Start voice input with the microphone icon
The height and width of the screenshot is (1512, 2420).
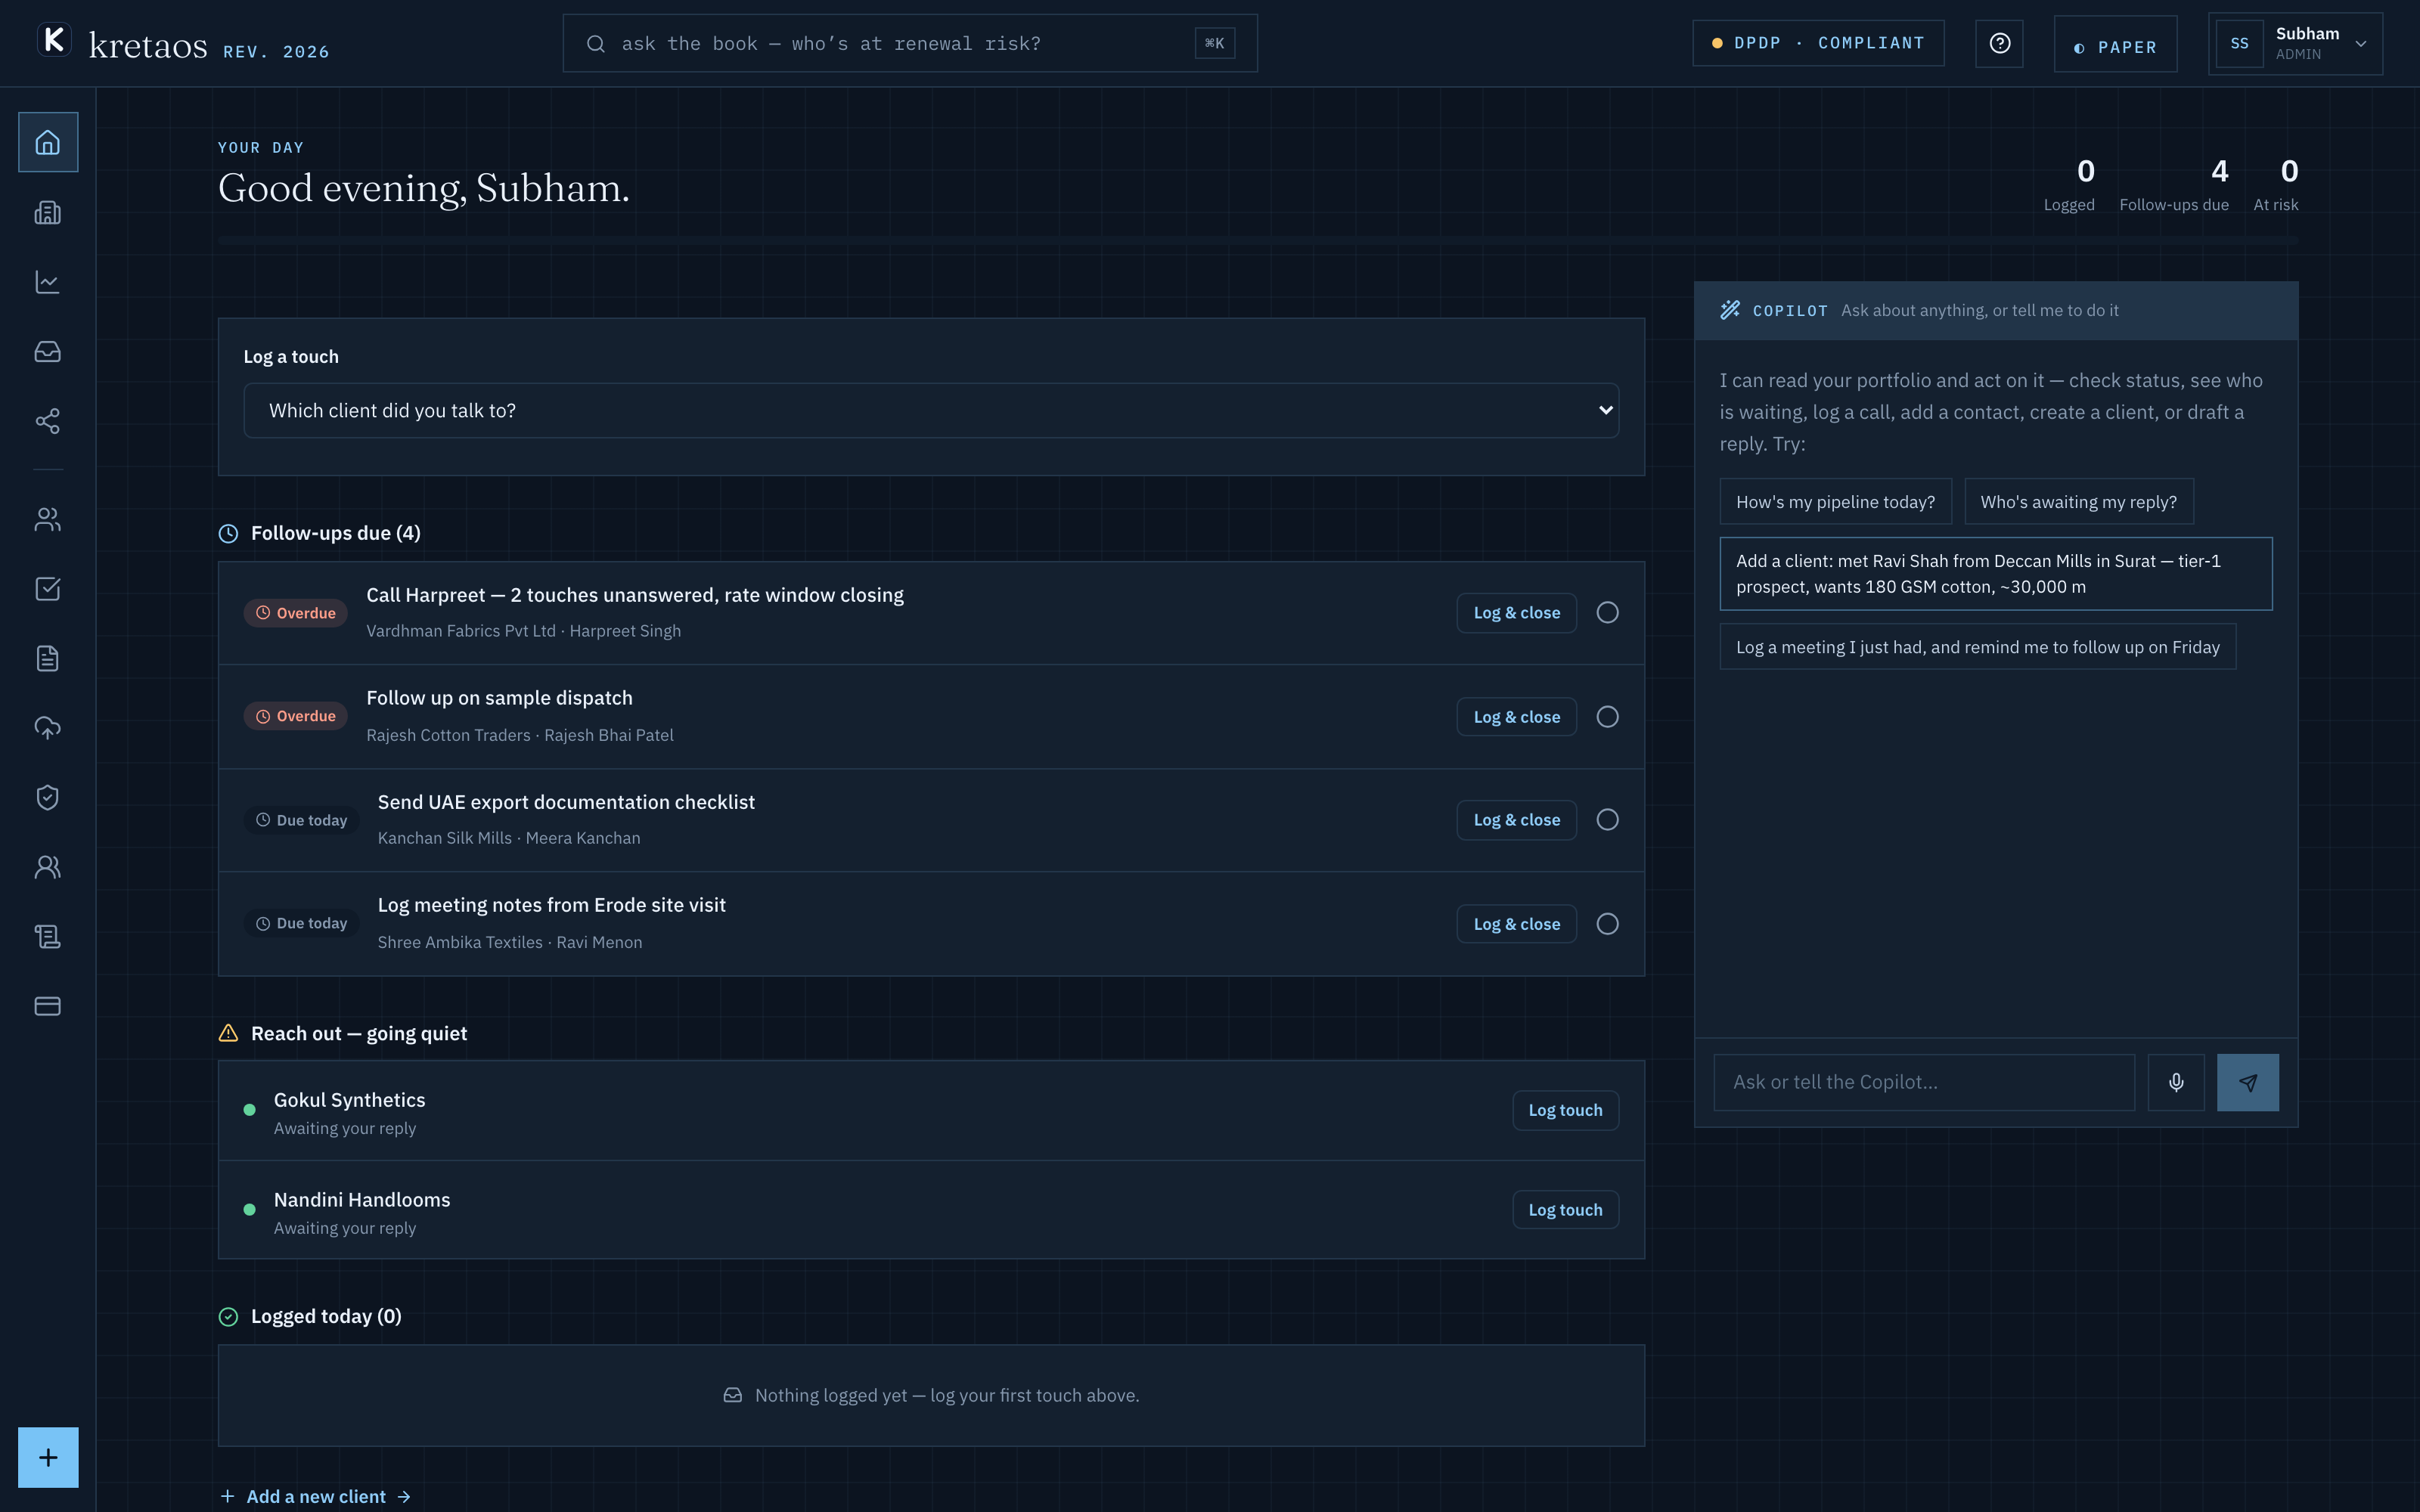pyautogui.click(x=2176, y=1082)
